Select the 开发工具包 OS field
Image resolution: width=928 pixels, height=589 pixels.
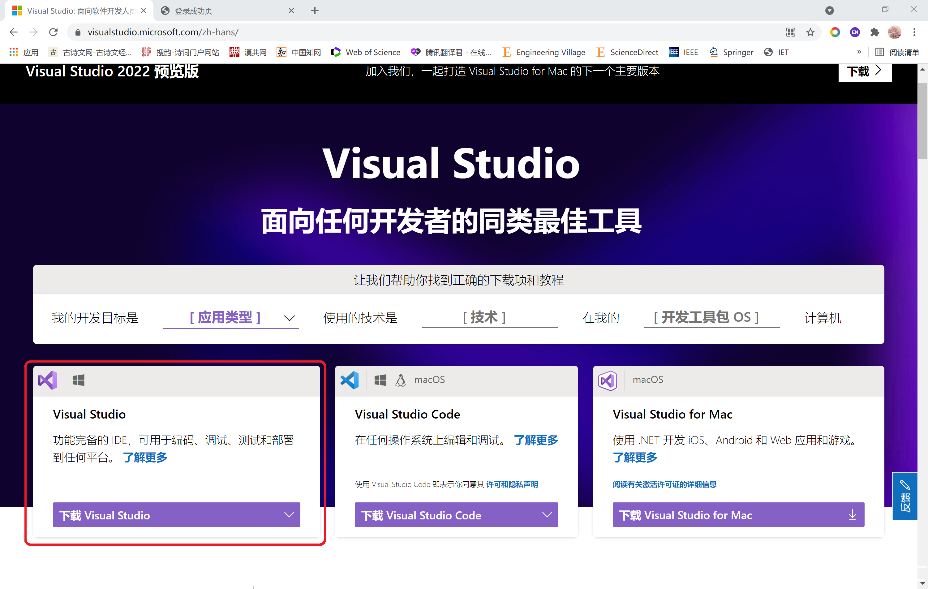[711, 317]
